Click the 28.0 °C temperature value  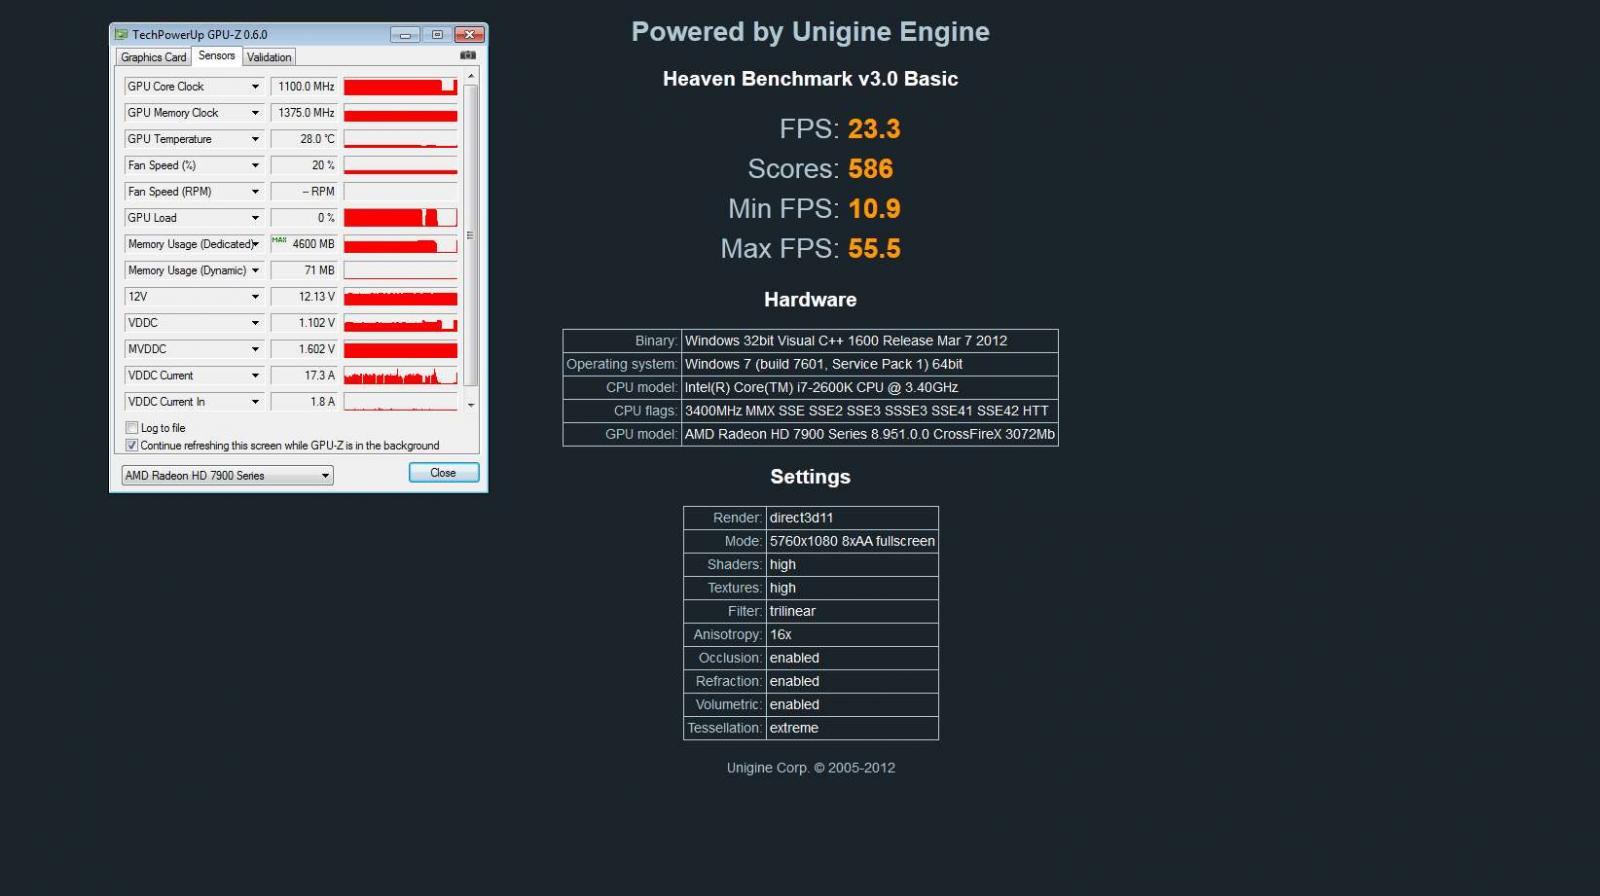[304, 139]
